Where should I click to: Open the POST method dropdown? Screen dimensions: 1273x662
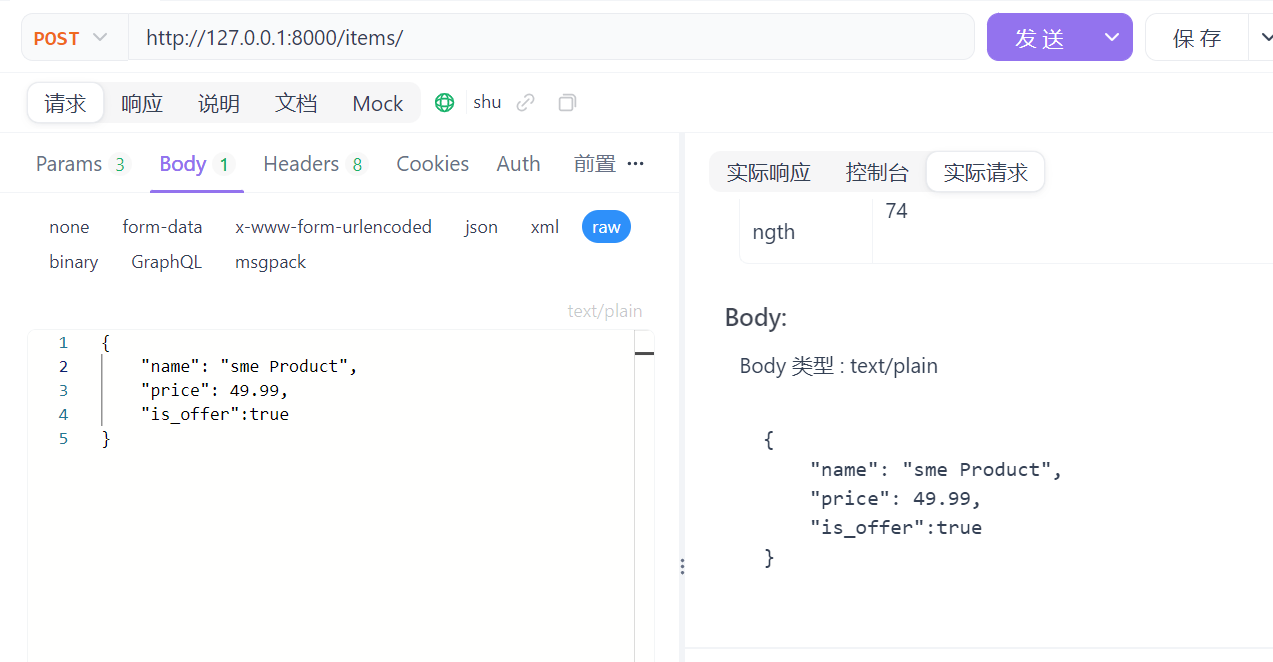click(x=74, y=38)
